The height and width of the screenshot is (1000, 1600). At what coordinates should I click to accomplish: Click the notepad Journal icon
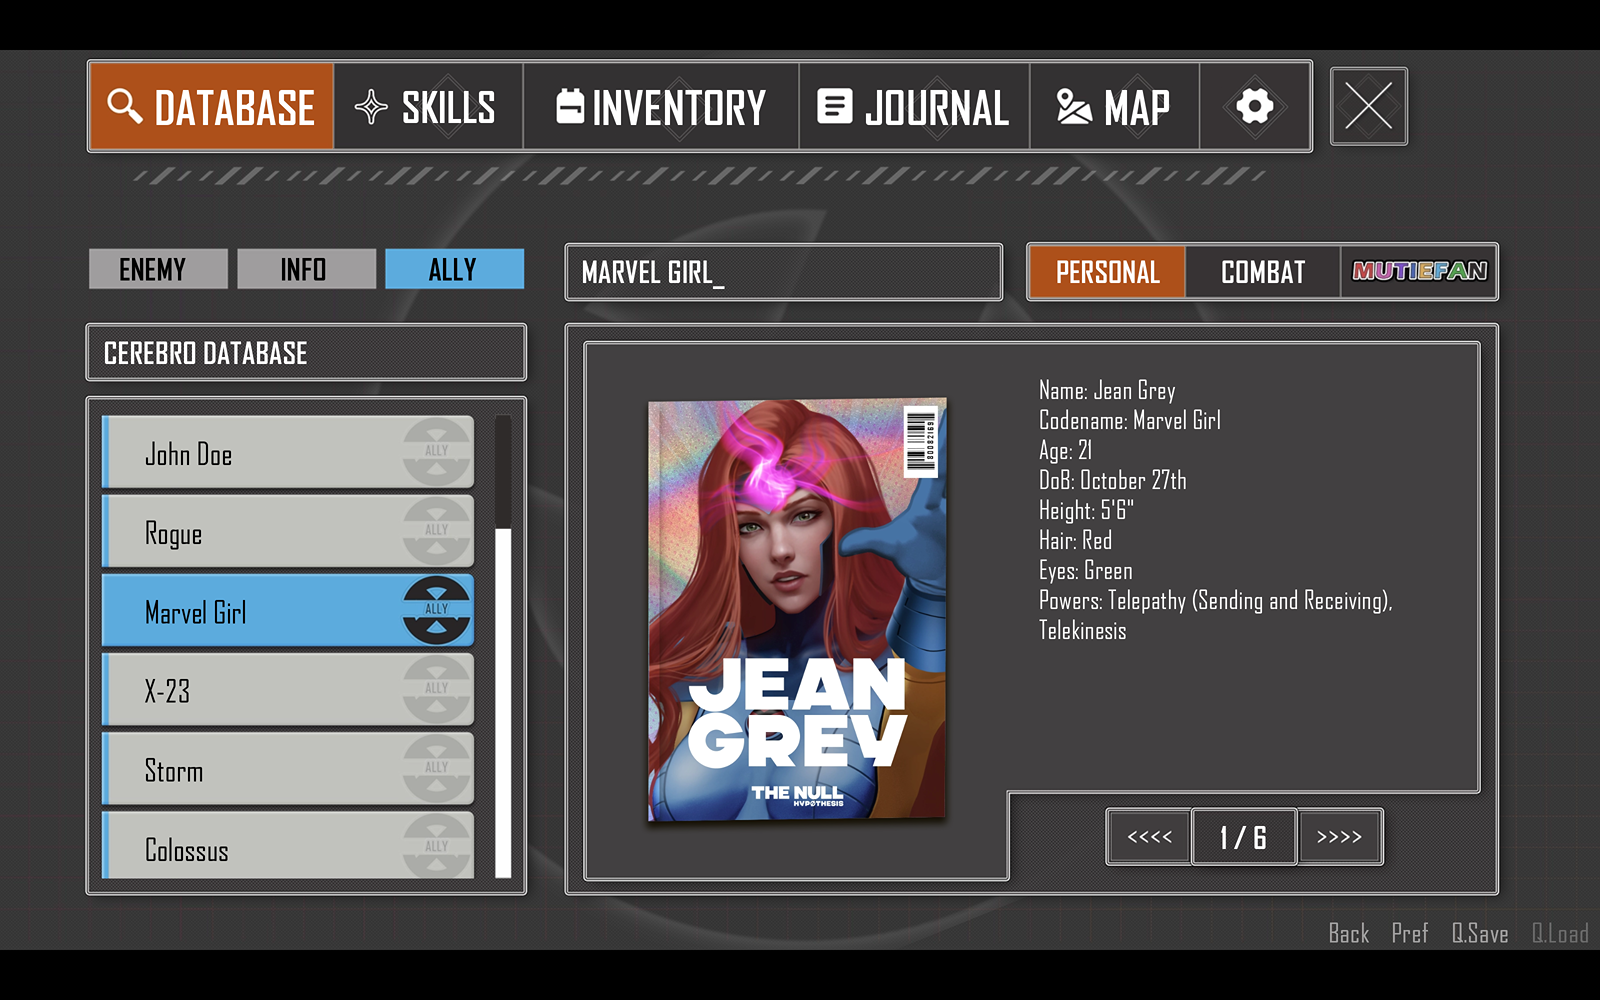click(835, 106)
